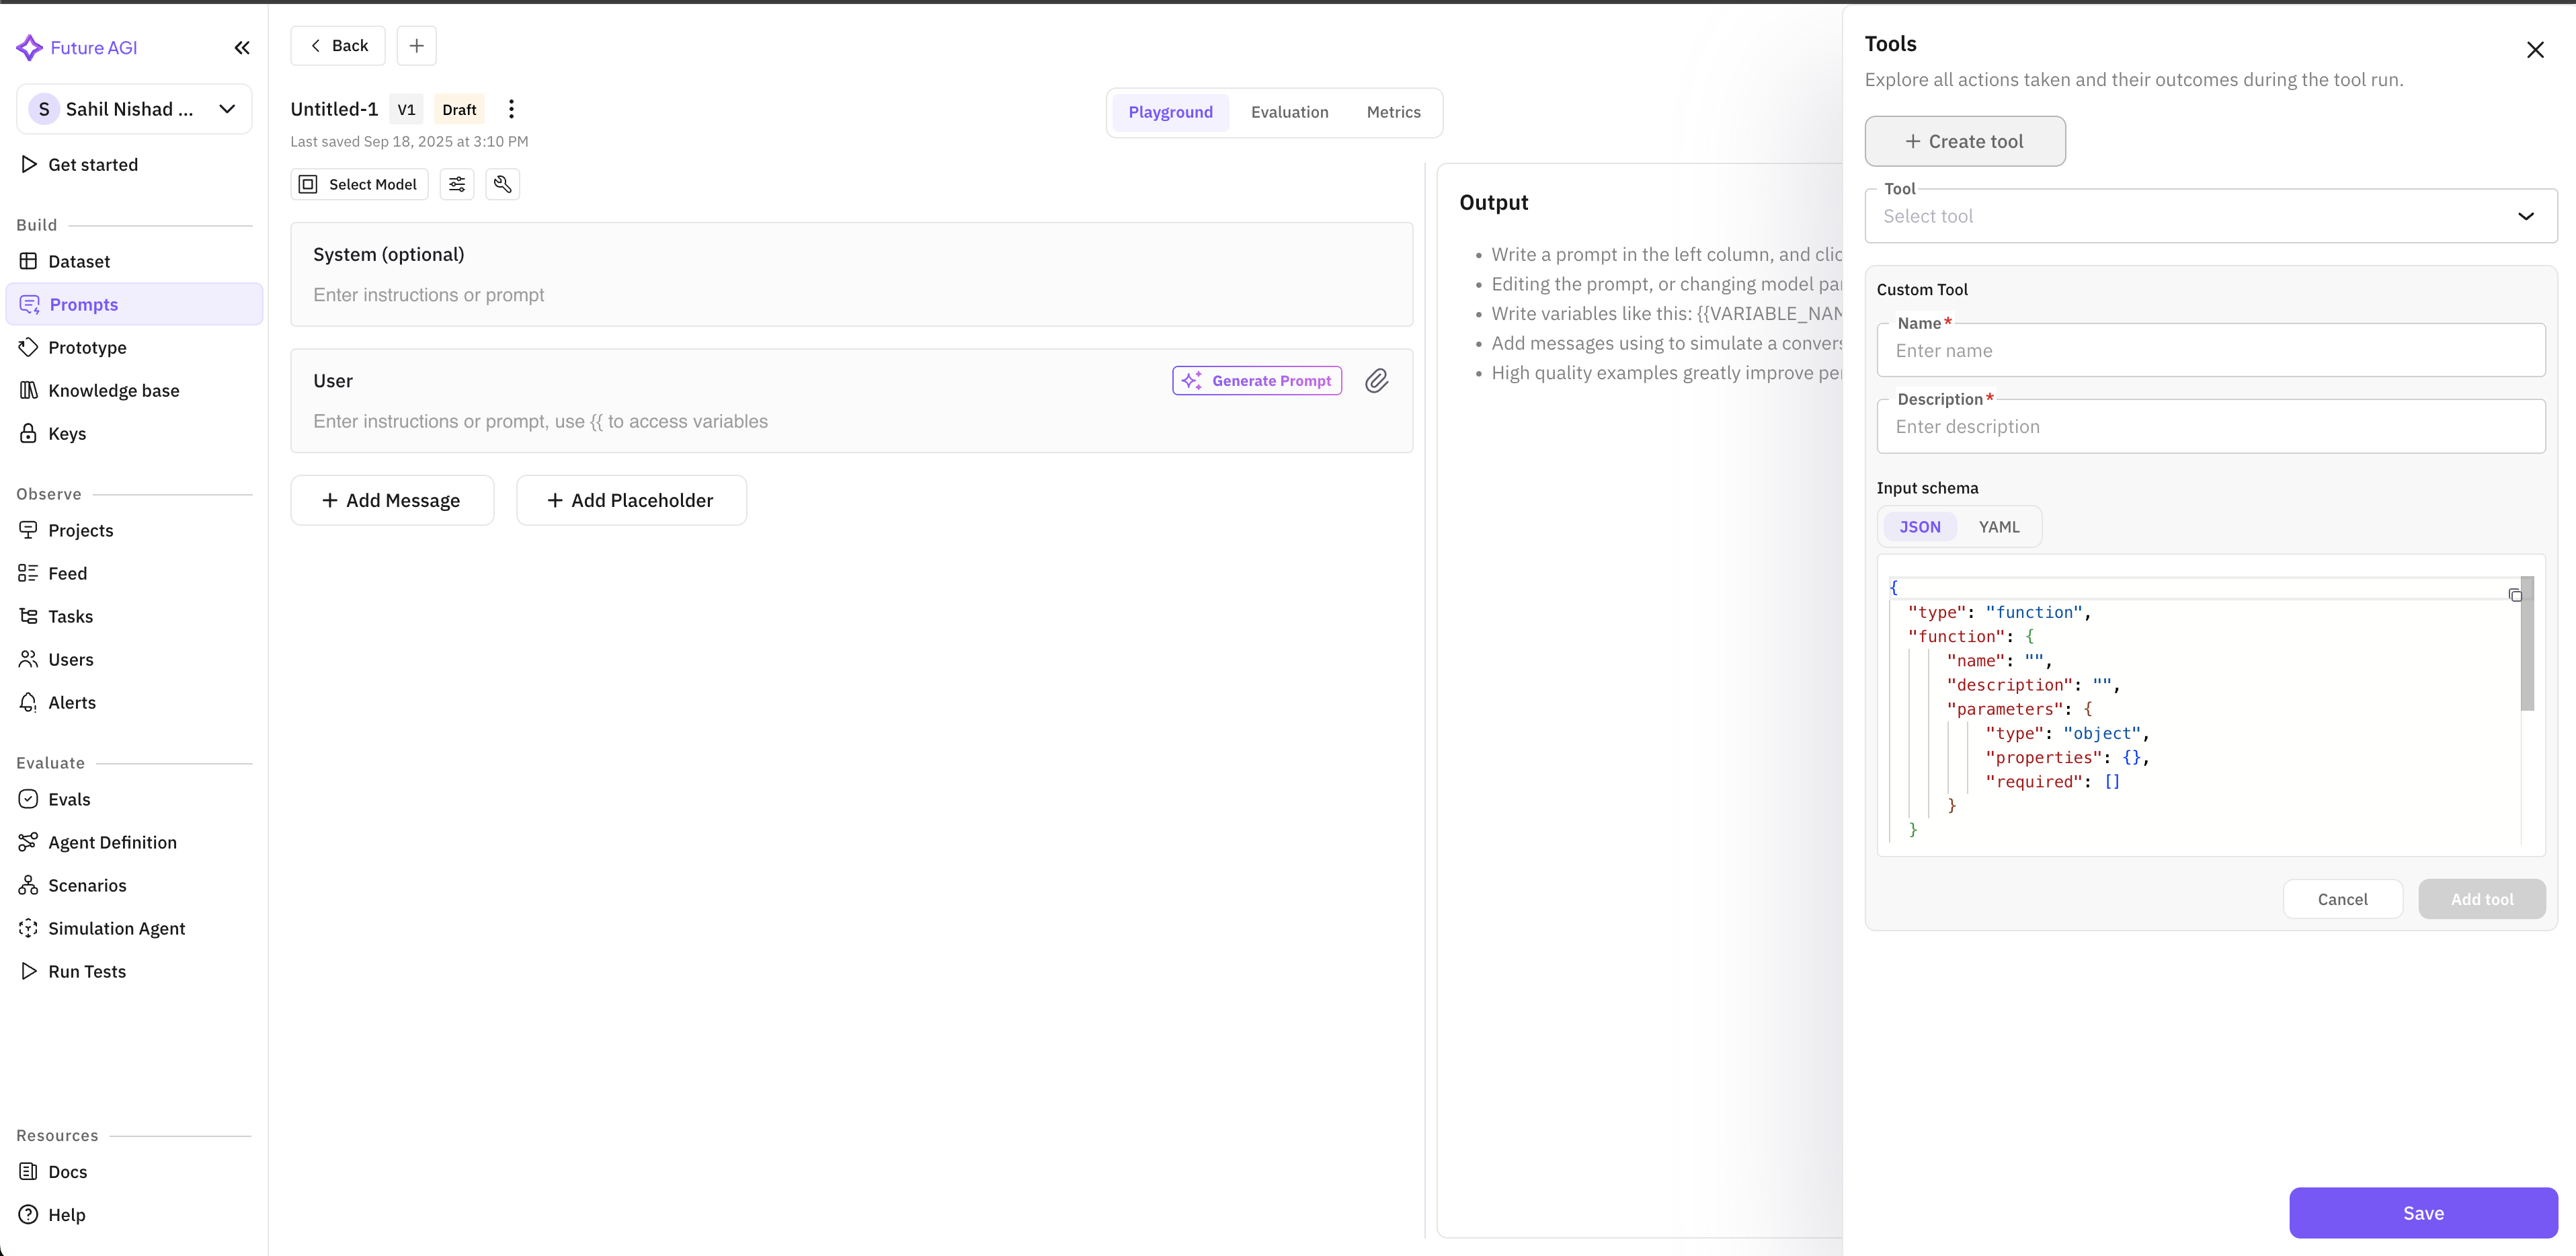Click Create tool in the Tools panel
2576x1256 pixels.
point(1964,141)
